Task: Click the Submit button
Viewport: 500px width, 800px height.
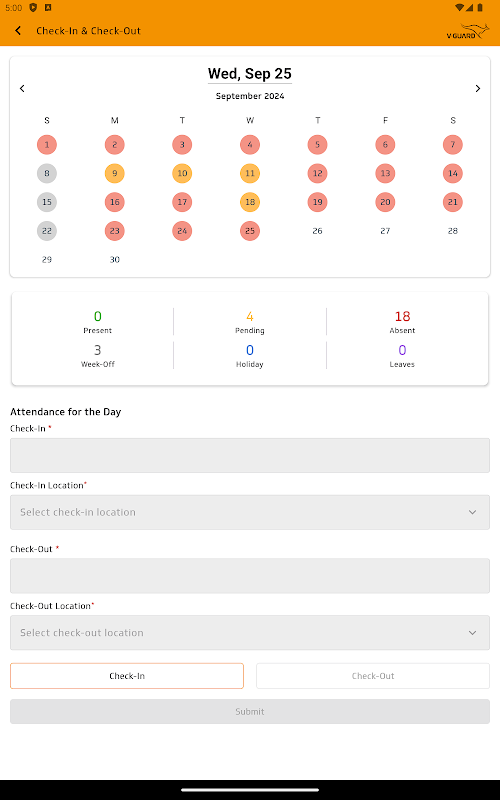Action: (250, 711)
